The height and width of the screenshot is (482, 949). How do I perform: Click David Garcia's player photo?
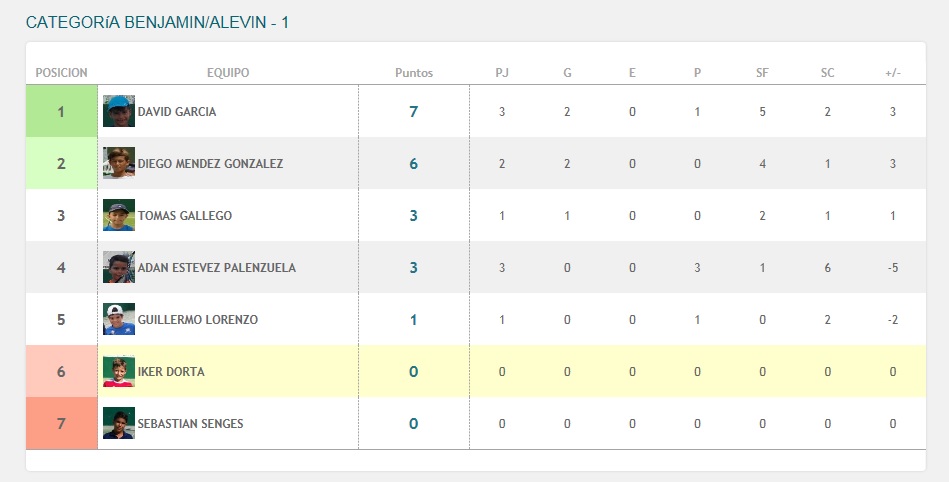click(x=119, y=111)
